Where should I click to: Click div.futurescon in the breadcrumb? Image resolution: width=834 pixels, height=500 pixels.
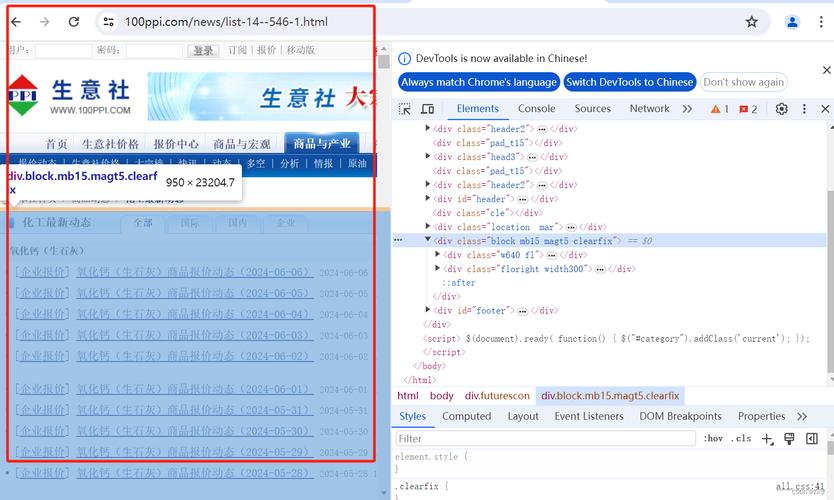click(497, 396)
